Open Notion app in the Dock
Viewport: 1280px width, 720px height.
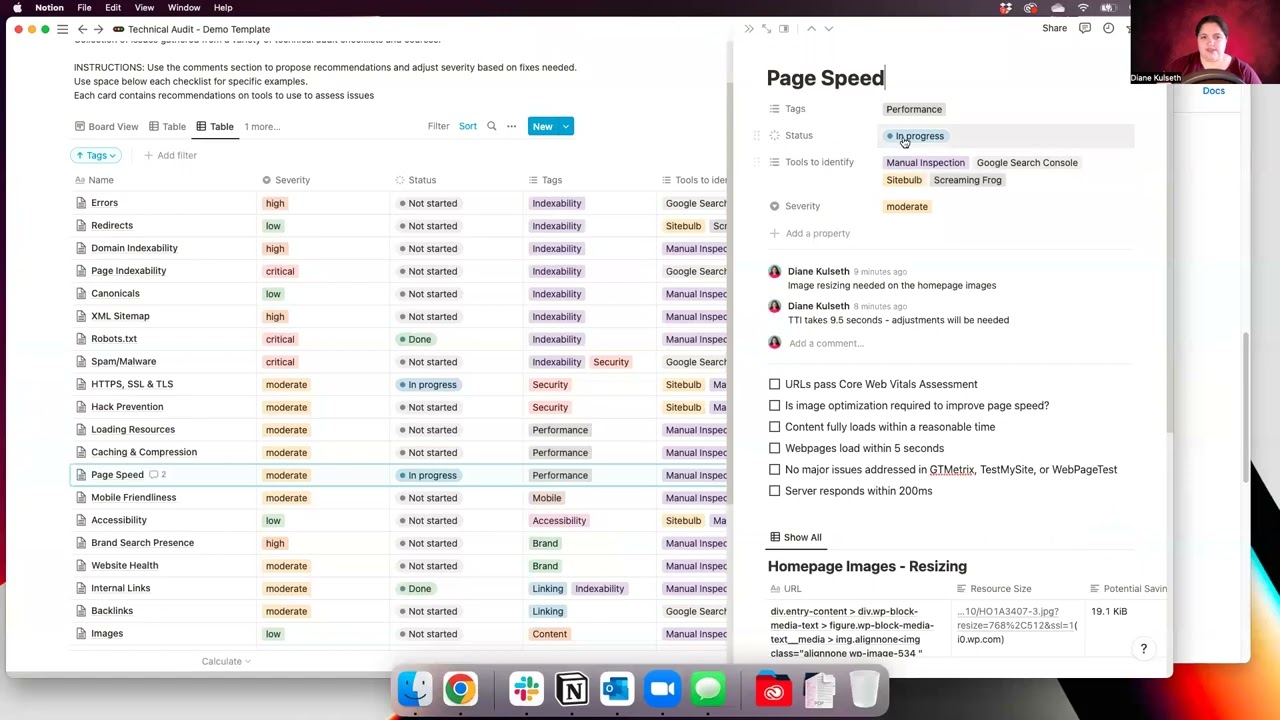572,689
